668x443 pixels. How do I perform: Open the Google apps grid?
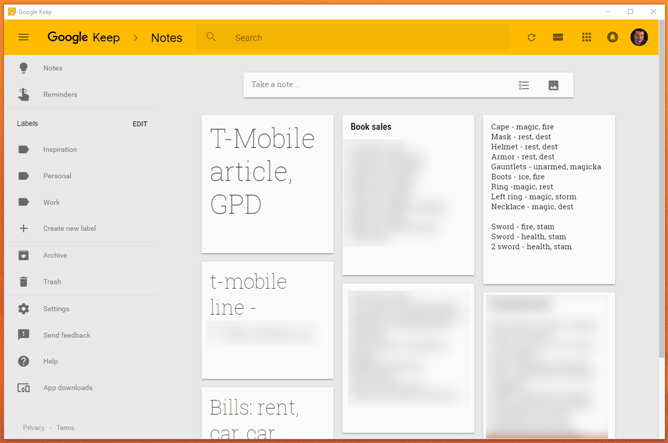pos(586,38)
